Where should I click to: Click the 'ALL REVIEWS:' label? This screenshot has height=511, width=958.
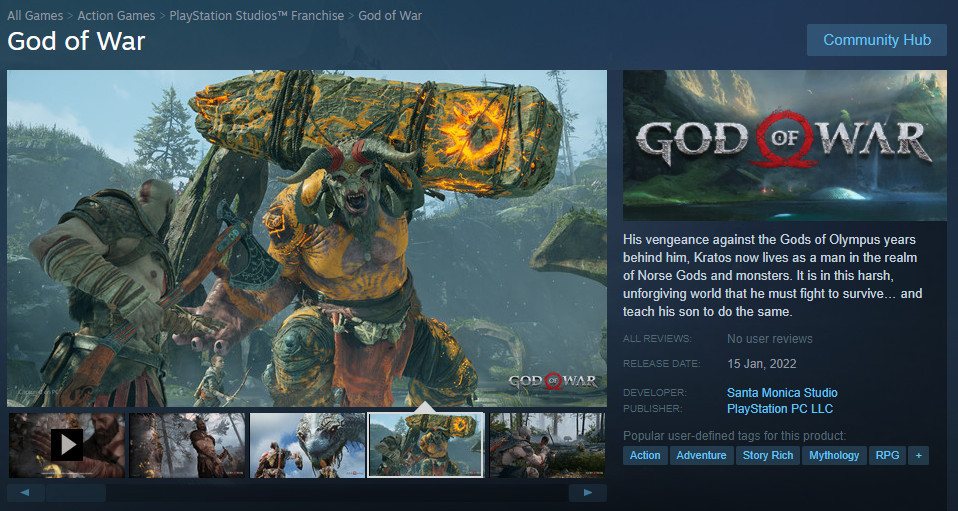tap(657, 339)
